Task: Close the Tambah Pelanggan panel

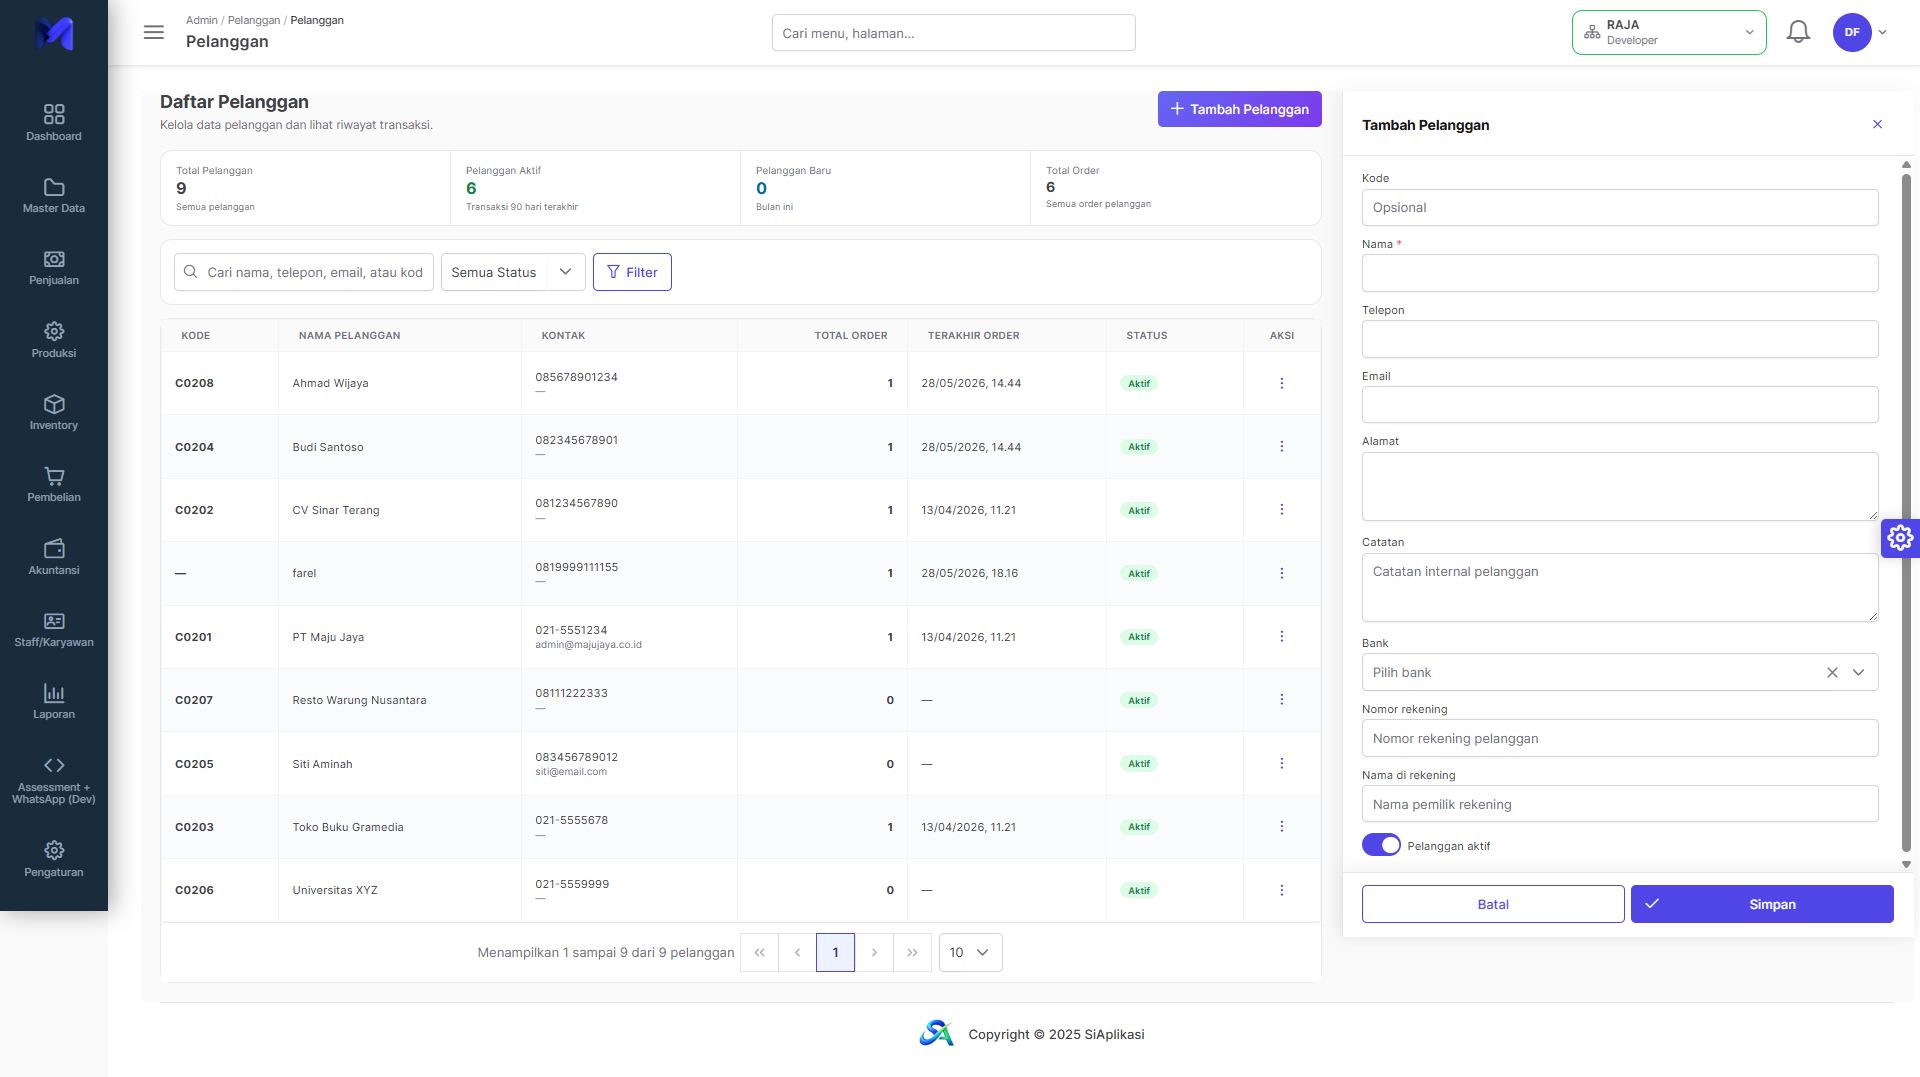Action: point(1877,124)
